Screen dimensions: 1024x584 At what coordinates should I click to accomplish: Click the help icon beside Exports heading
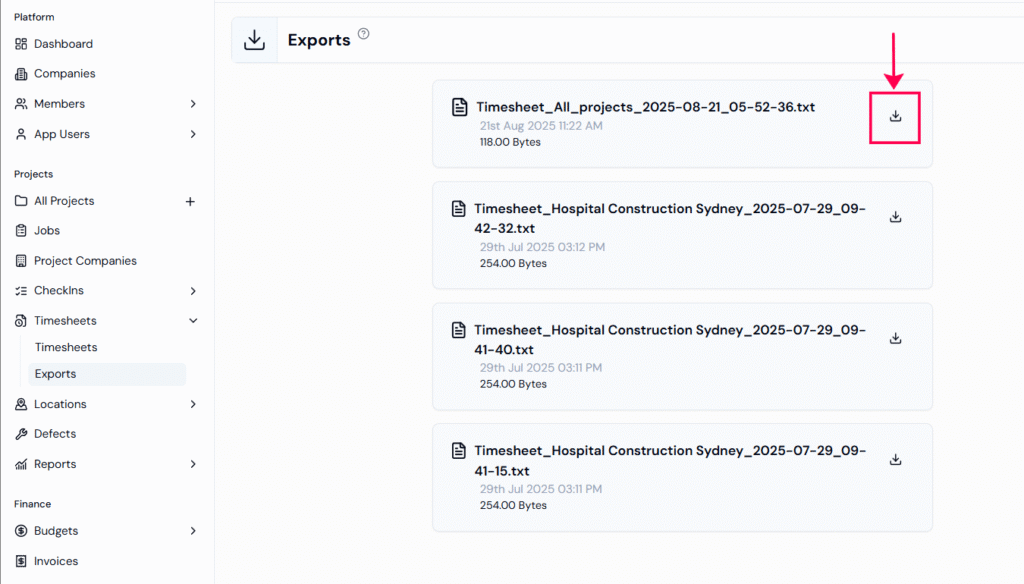pos(364,34)
